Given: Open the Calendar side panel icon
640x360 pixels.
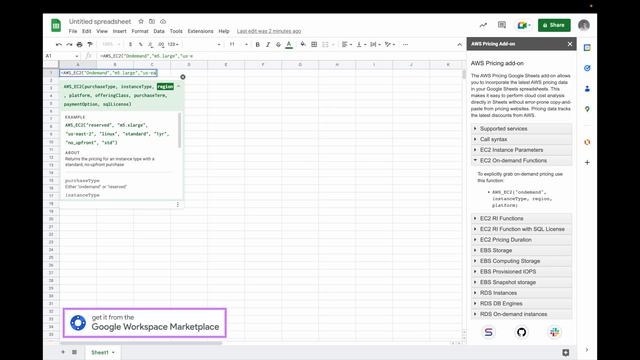Looking at the screenshot, I should [x=587, y=48].
